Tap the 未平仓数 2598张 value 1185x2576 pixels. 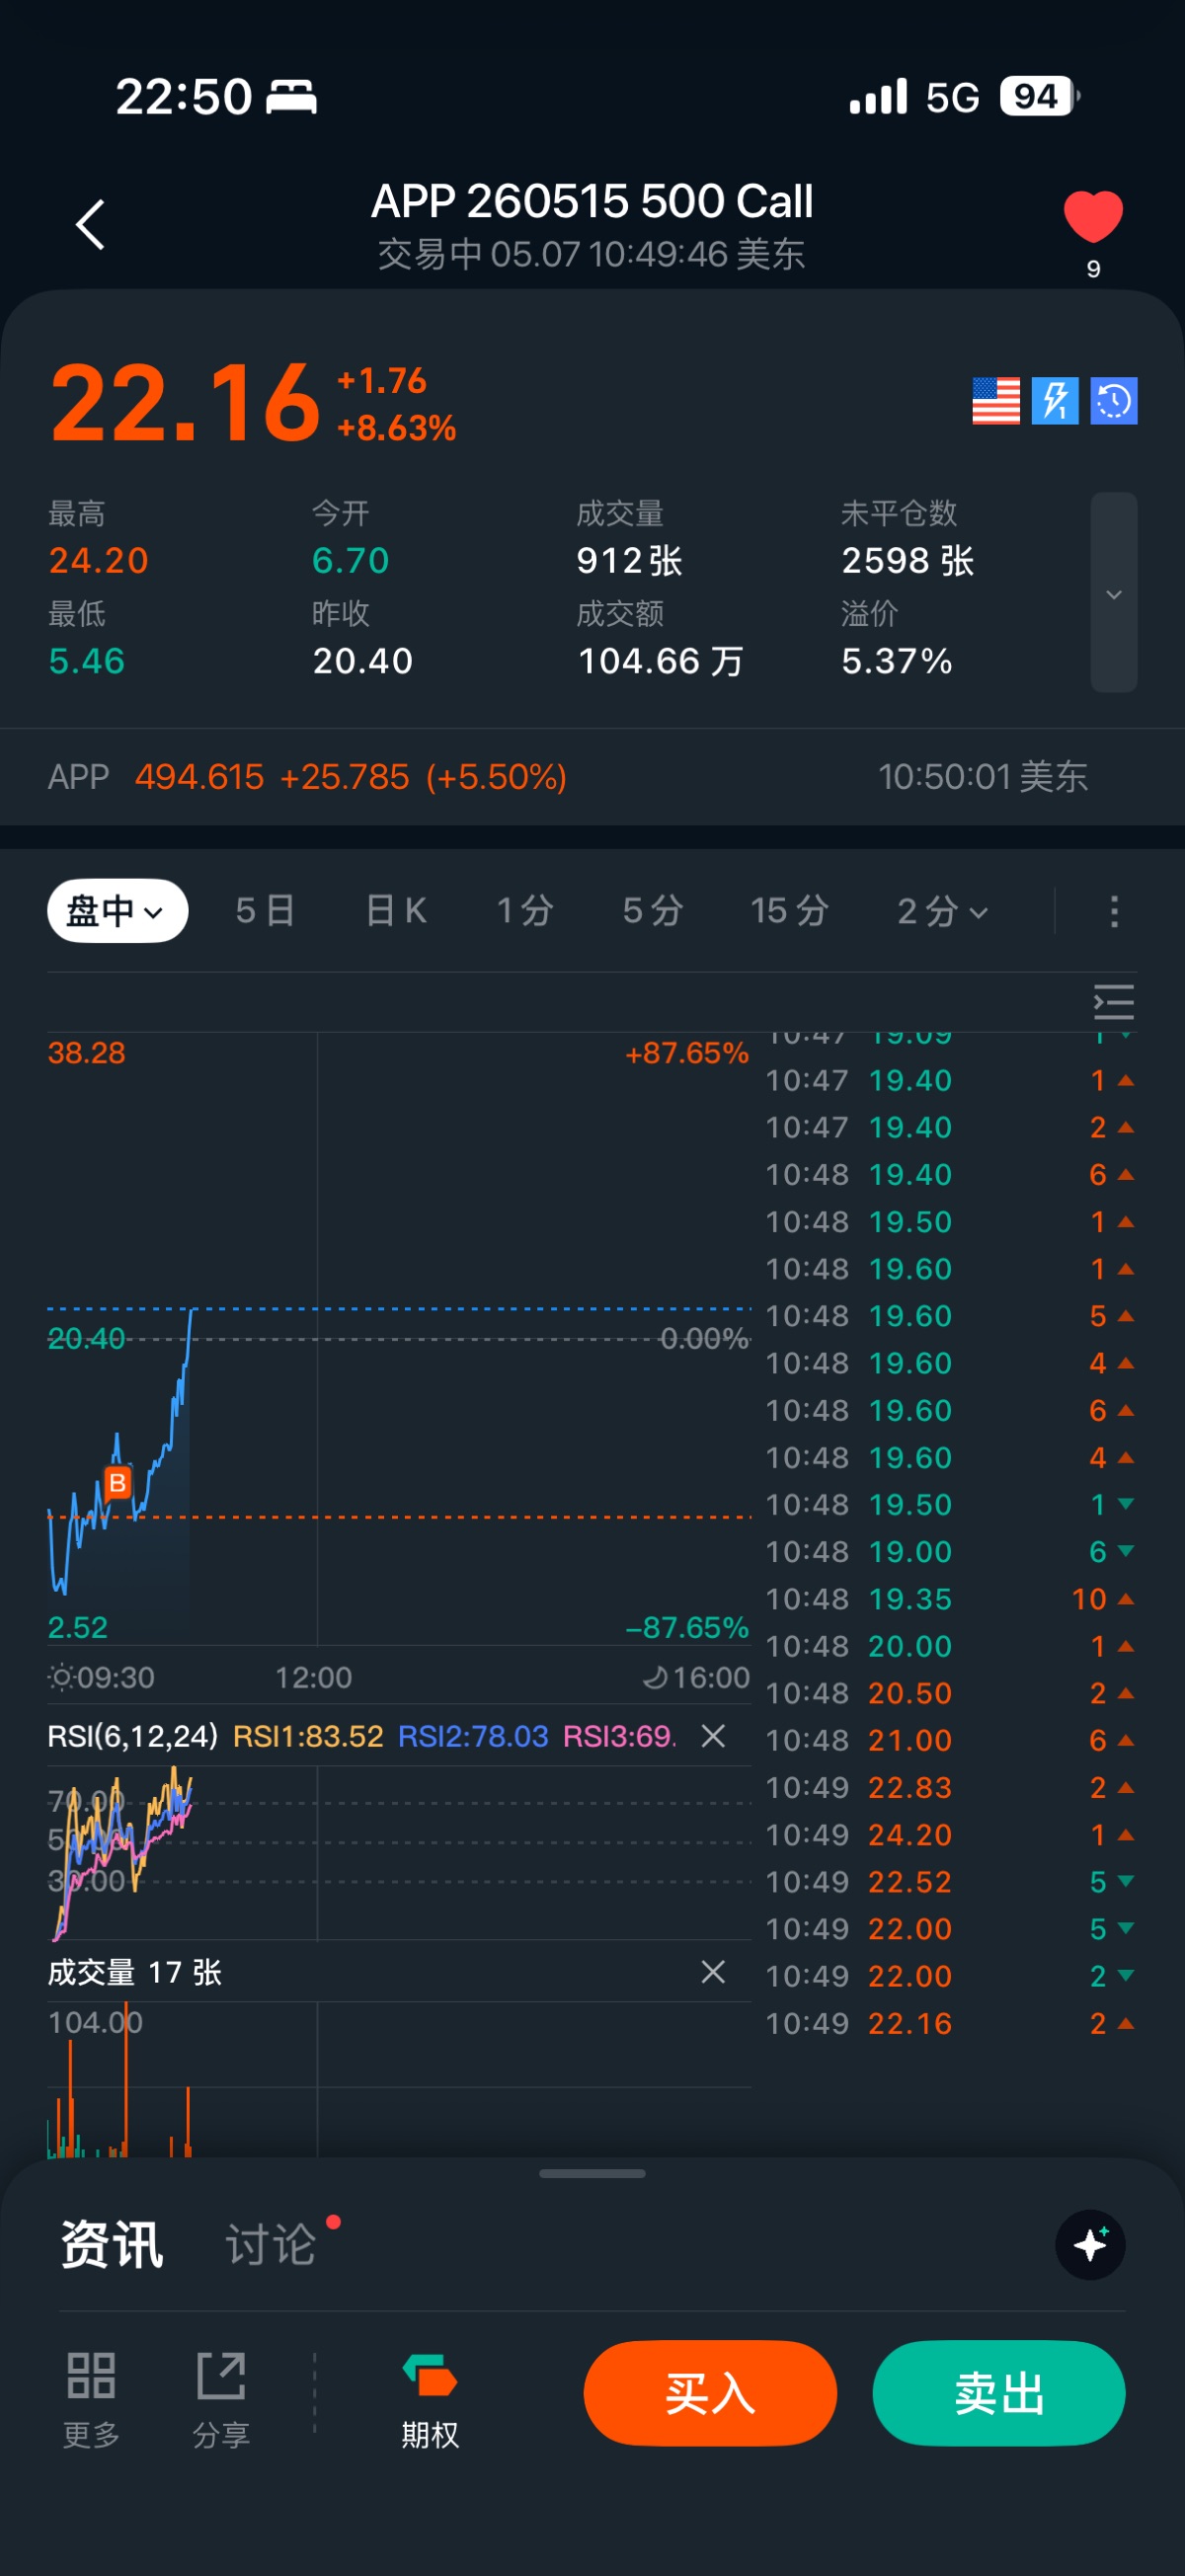(x=908, y=561)
